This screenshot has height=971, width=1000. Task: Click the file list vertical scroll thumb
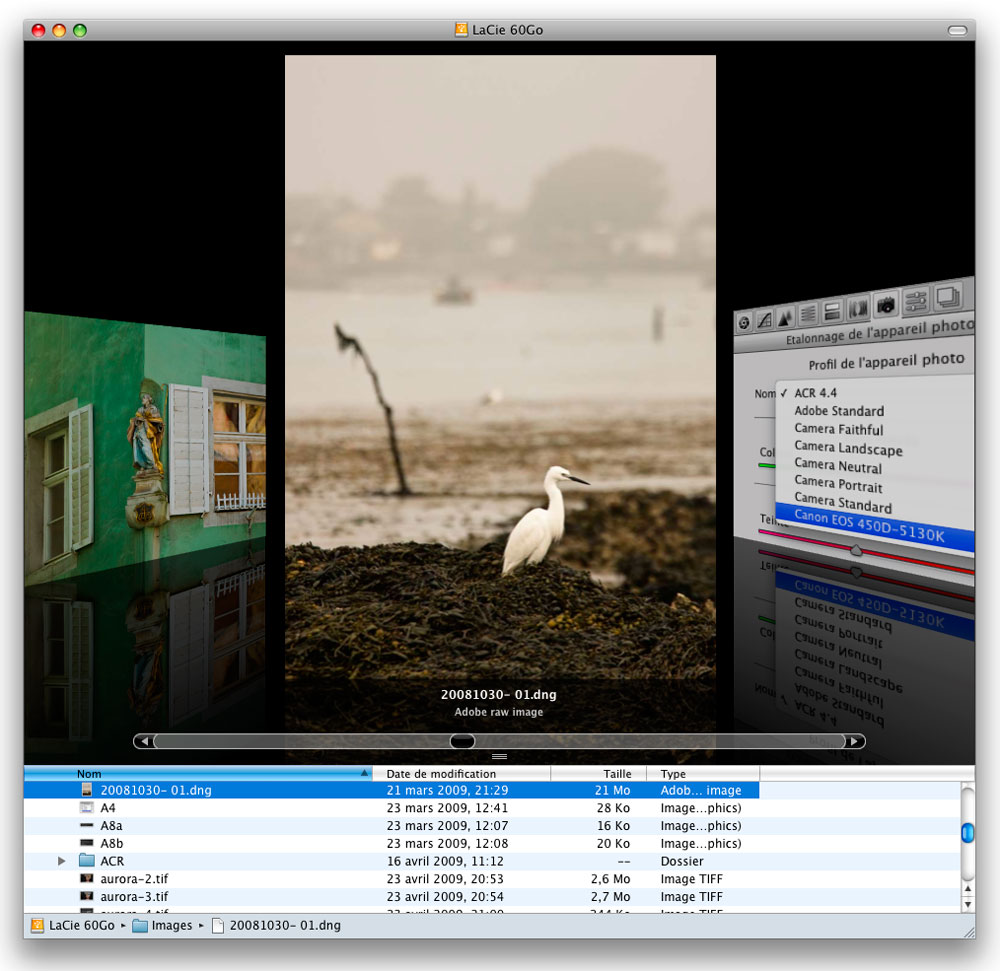(x=967, y=833)
